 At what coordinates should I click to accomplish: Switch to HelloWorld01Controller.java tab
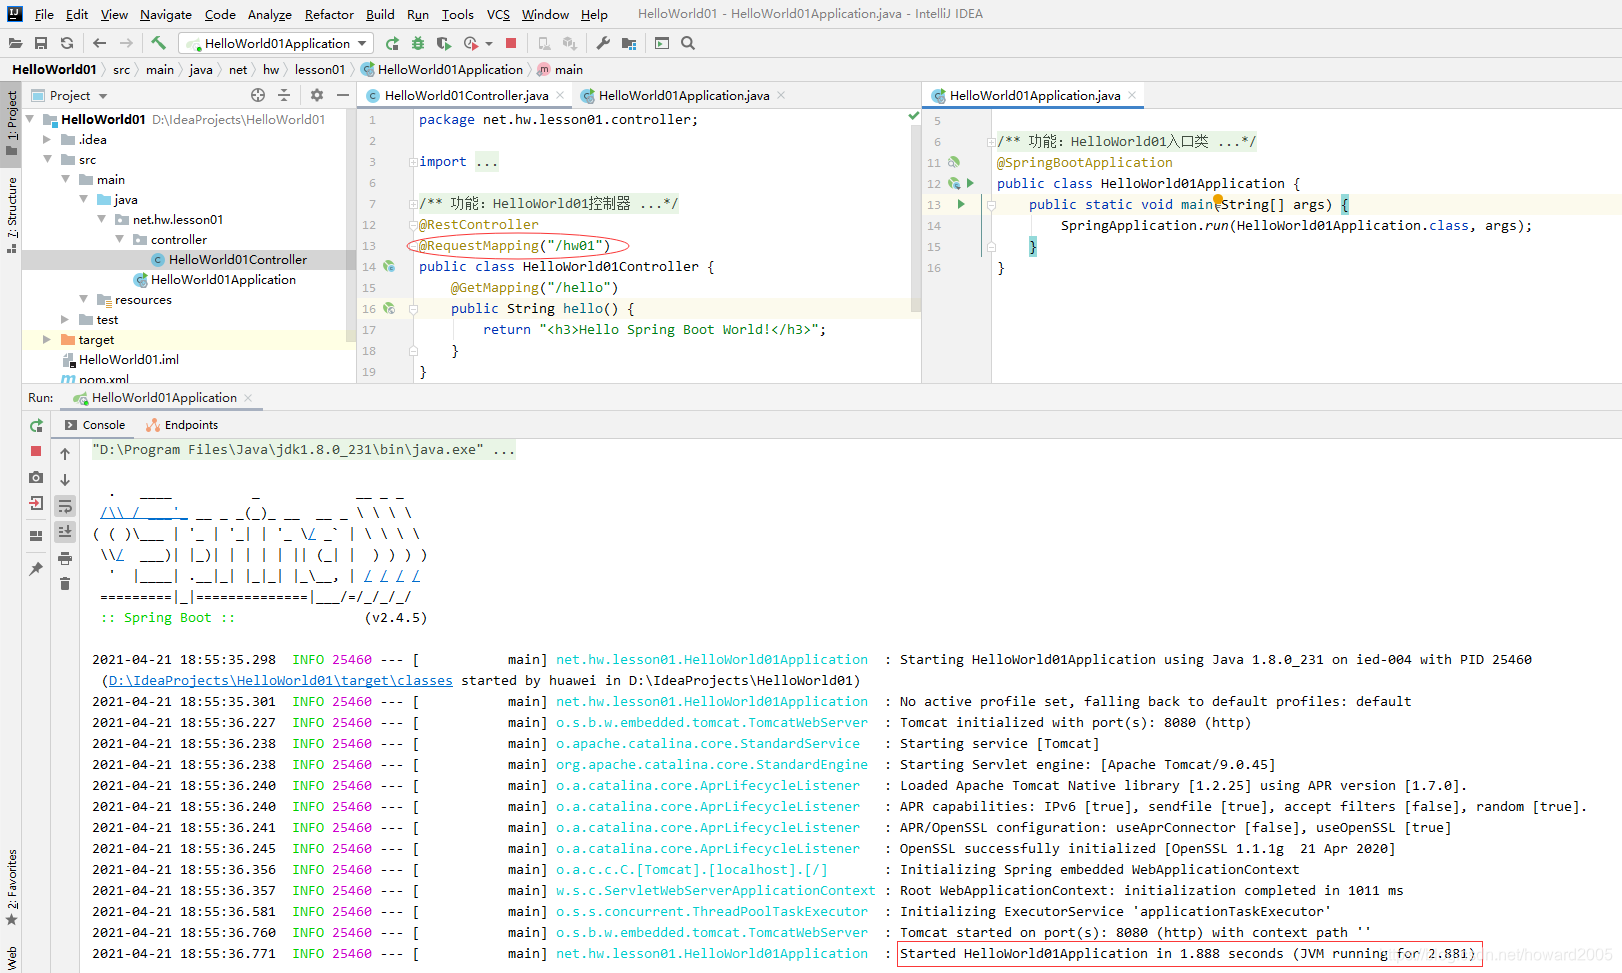tap(466, 95)
